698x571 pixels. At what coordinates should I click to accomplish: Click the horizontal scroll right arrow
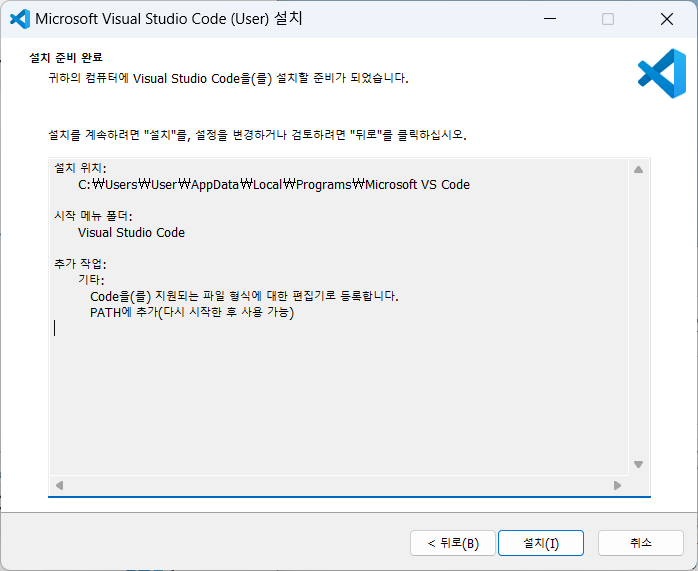pos(617,485)
